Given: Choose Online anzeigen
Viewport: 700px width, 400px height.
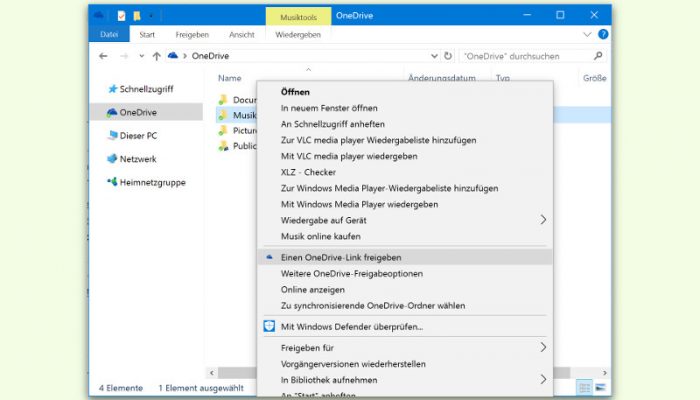Looking at the screenshot, I should point(405,290).
